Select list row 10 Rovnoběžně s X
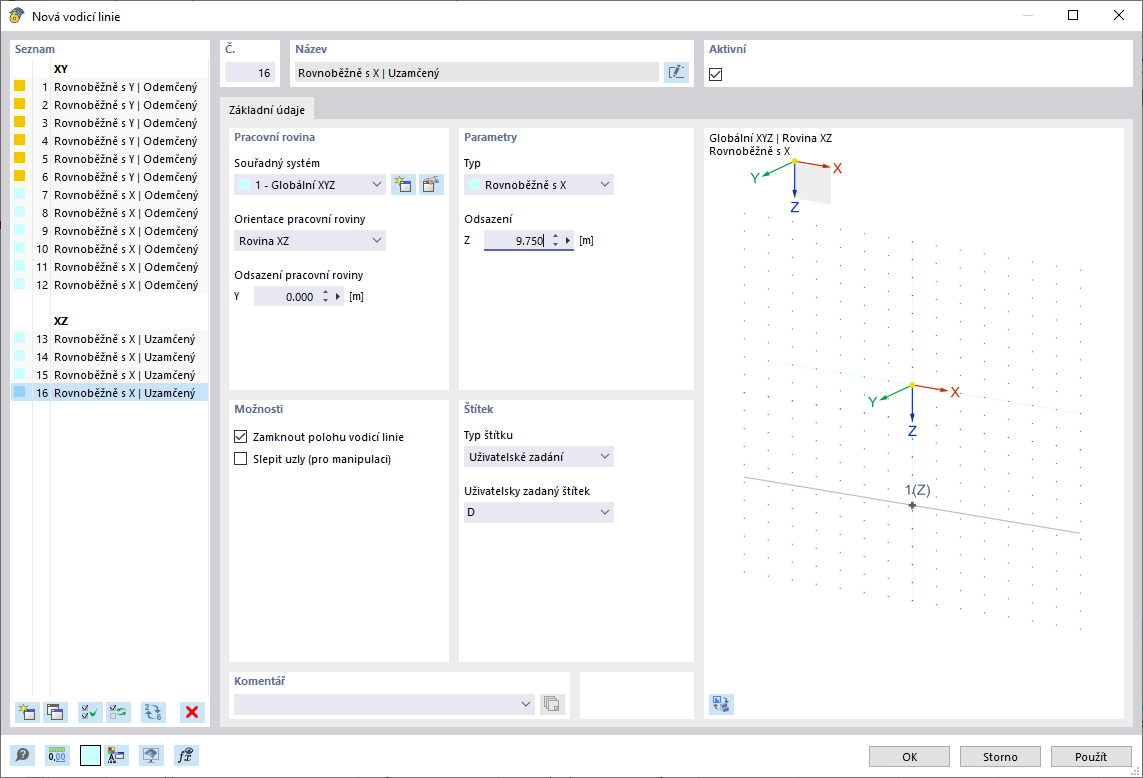This screenshot has width=1143, height=778. pos(110,249)
